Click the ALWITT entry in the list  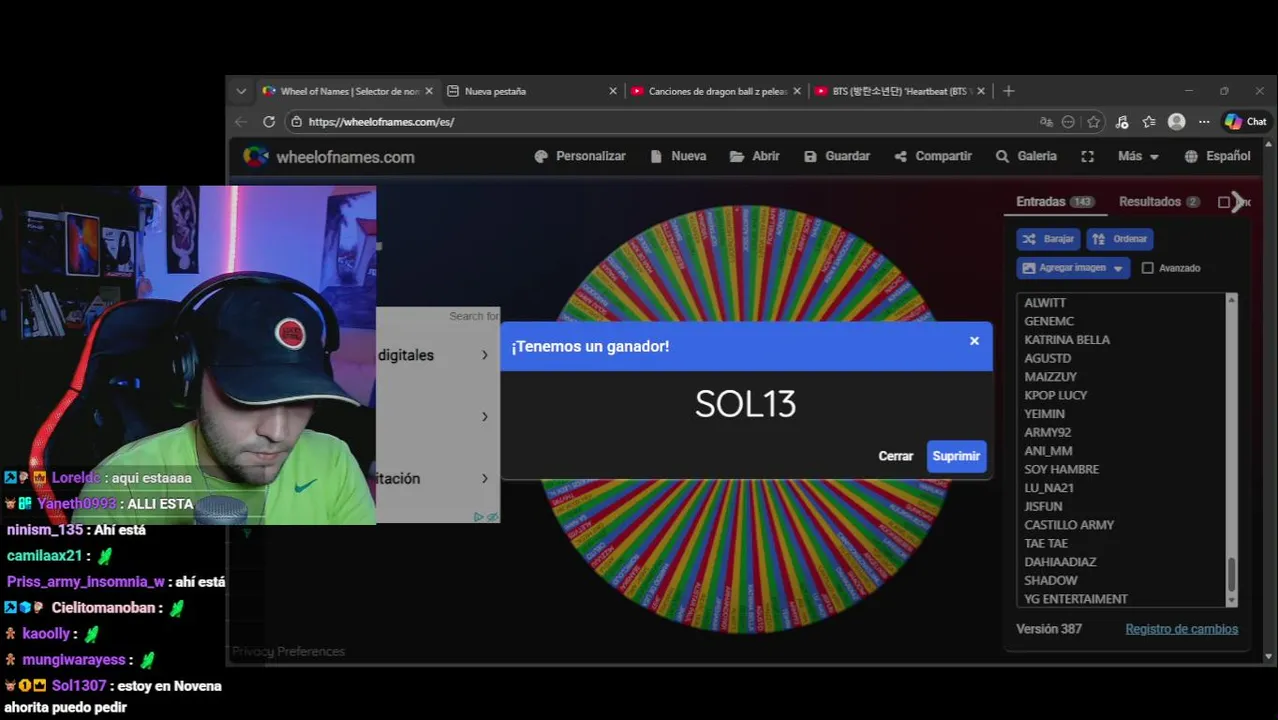click(x=1045, y=303)
